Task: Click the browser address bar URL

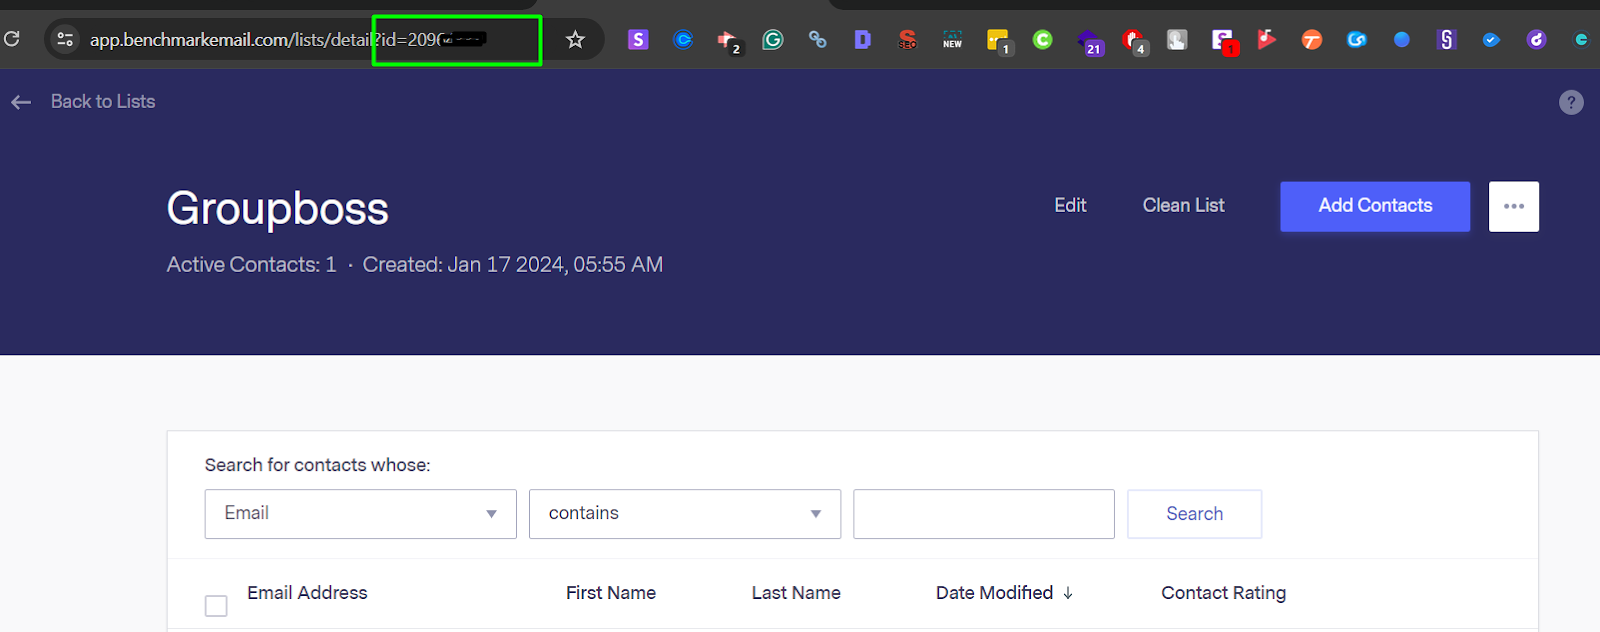Action: pyautogui.click(x=288, y=40)
